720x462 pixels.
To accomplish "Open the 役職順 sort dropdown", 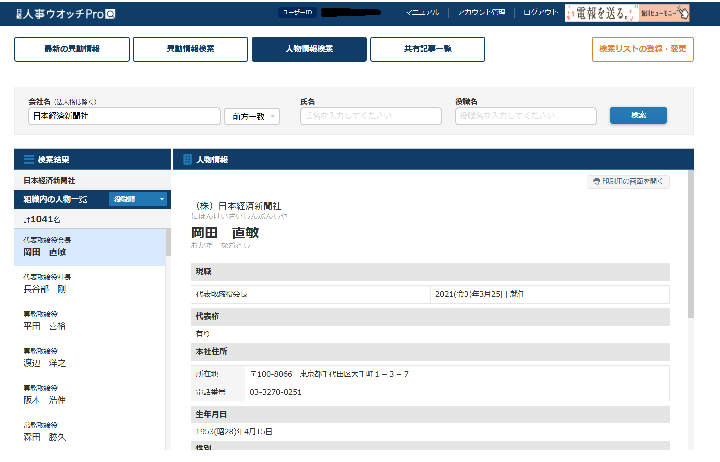I will pos(140,199).
